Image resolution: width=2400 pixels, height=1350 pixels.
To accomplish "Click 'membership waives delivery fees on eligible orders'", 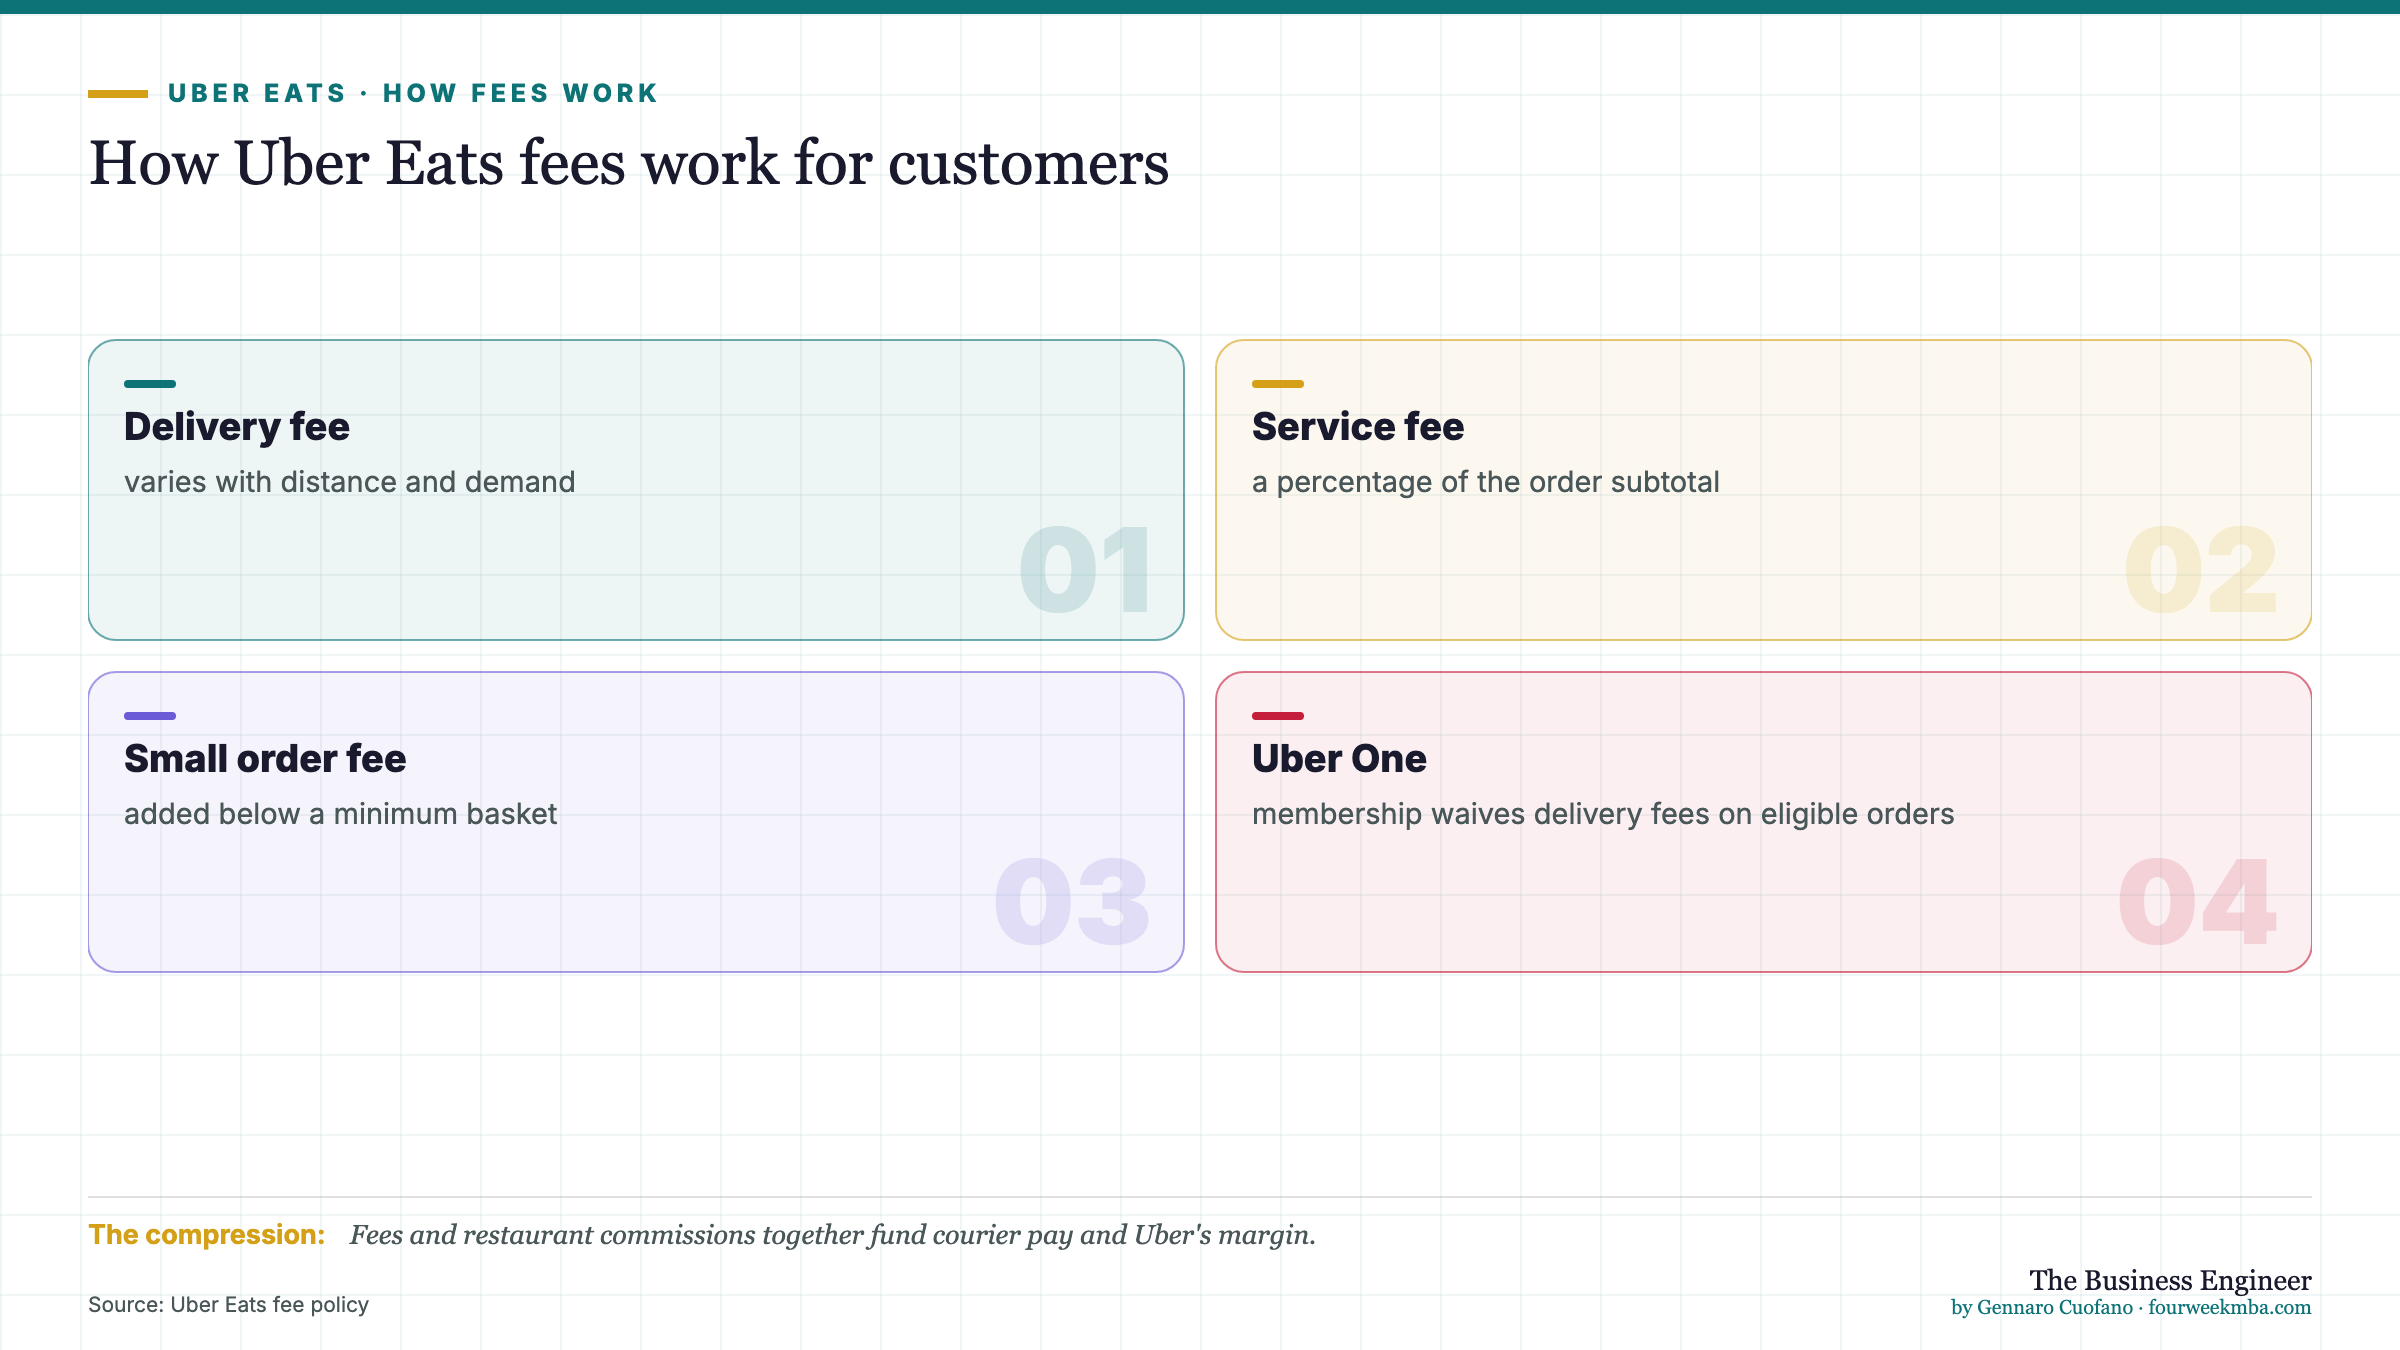I will 1603,814.
